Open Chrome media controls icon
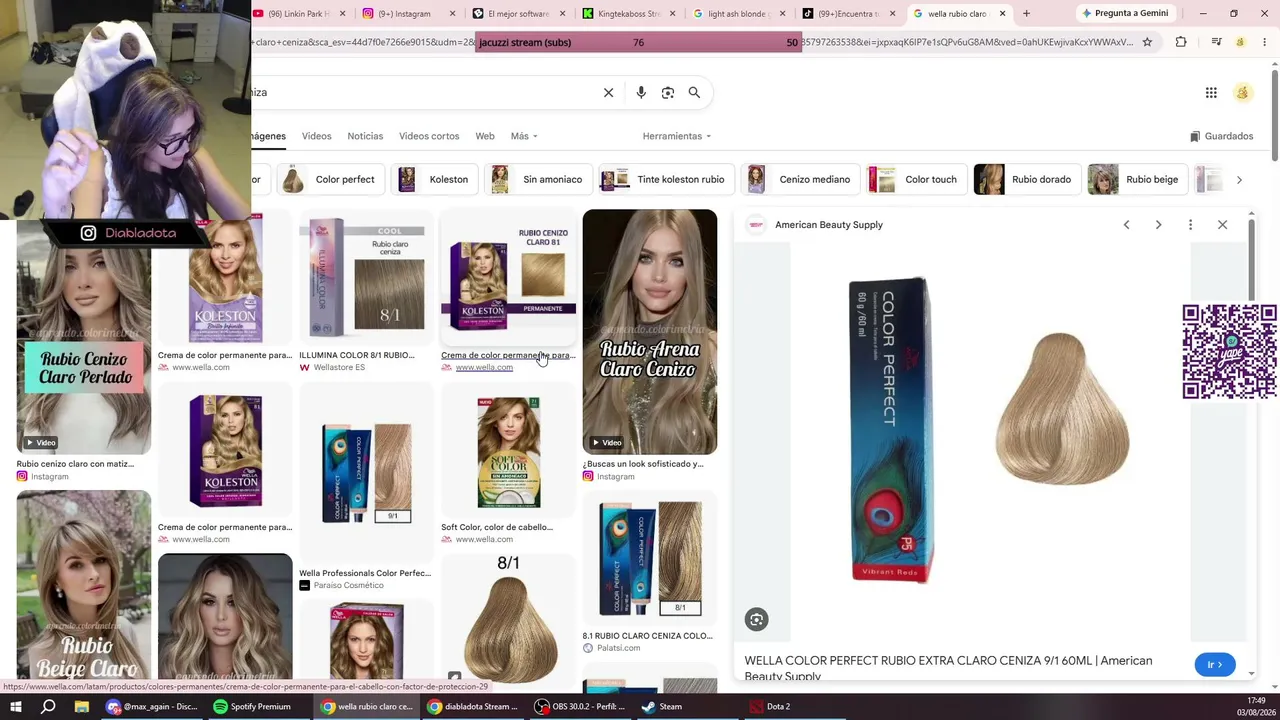1280x720 pixels. pyautogui.click(x=1216, y=42)
